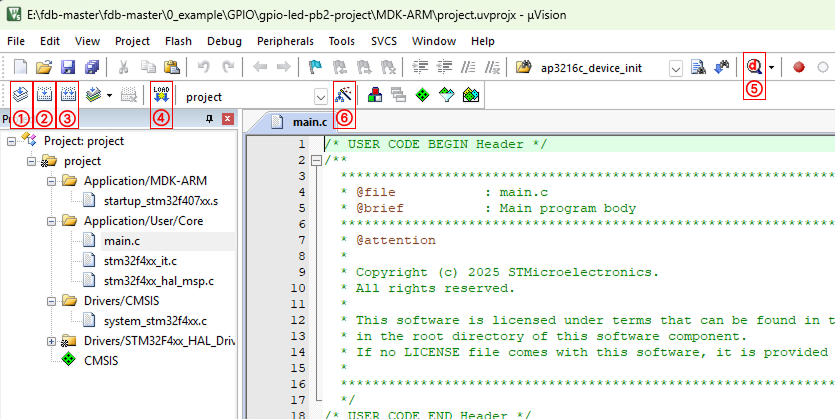The width and height of the screenshot is (835, 419).
Task: Collapse the Application/User/Core folder
Action: (52, 221)
